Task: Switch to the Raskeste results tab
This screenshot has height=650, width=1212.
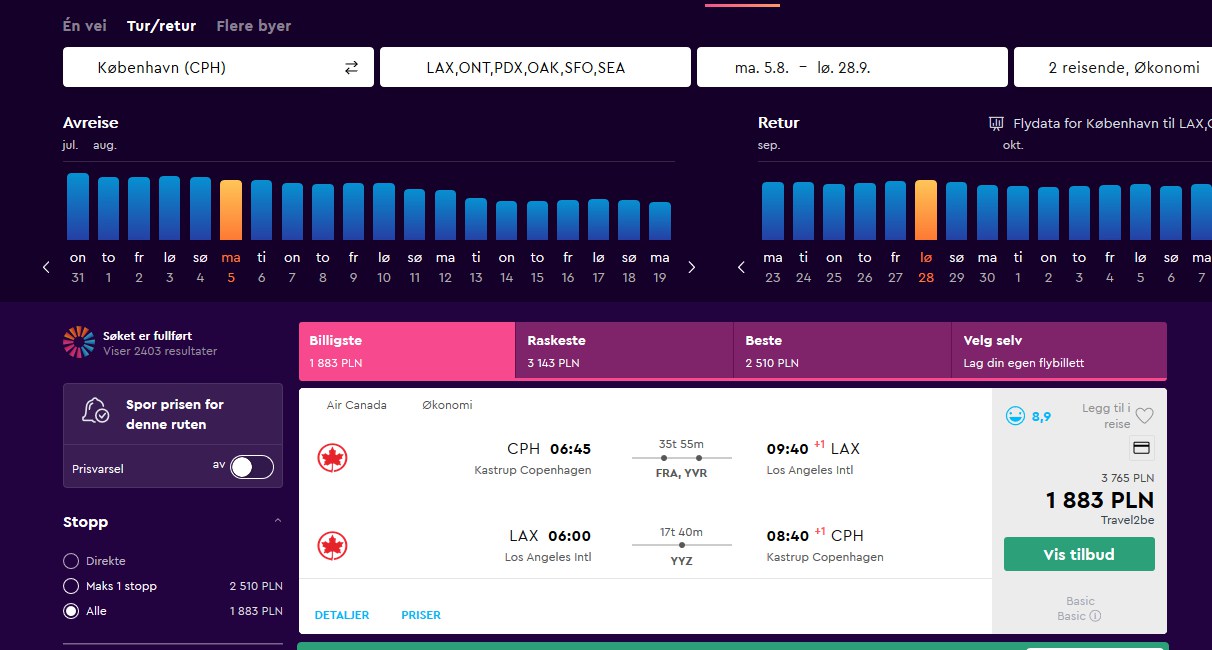Action: click(x=624, y=351)
